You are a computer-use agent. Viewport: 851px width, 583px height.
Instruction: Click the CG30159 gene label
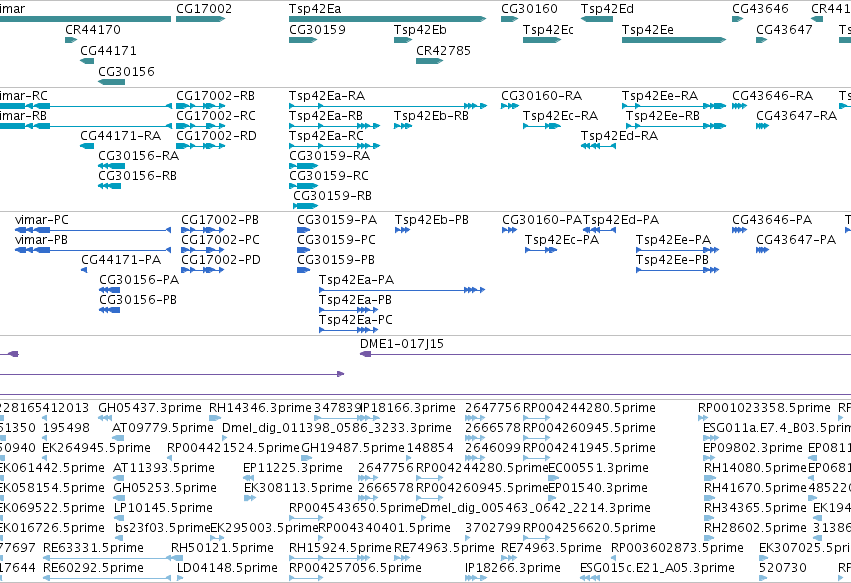click(317, 29)
